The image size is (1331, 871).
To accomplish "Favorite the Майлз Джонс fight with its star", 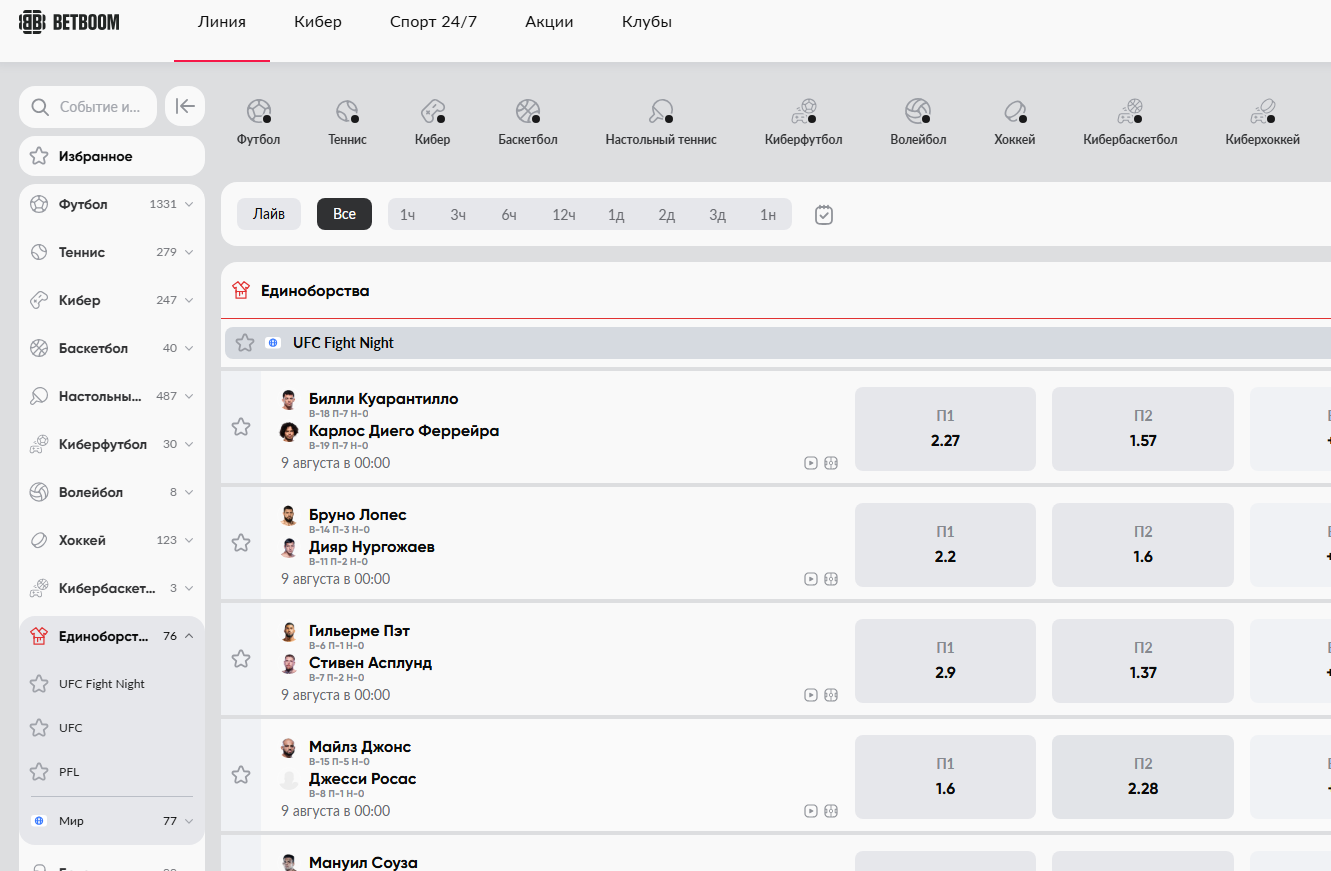I will pos(241,775).
